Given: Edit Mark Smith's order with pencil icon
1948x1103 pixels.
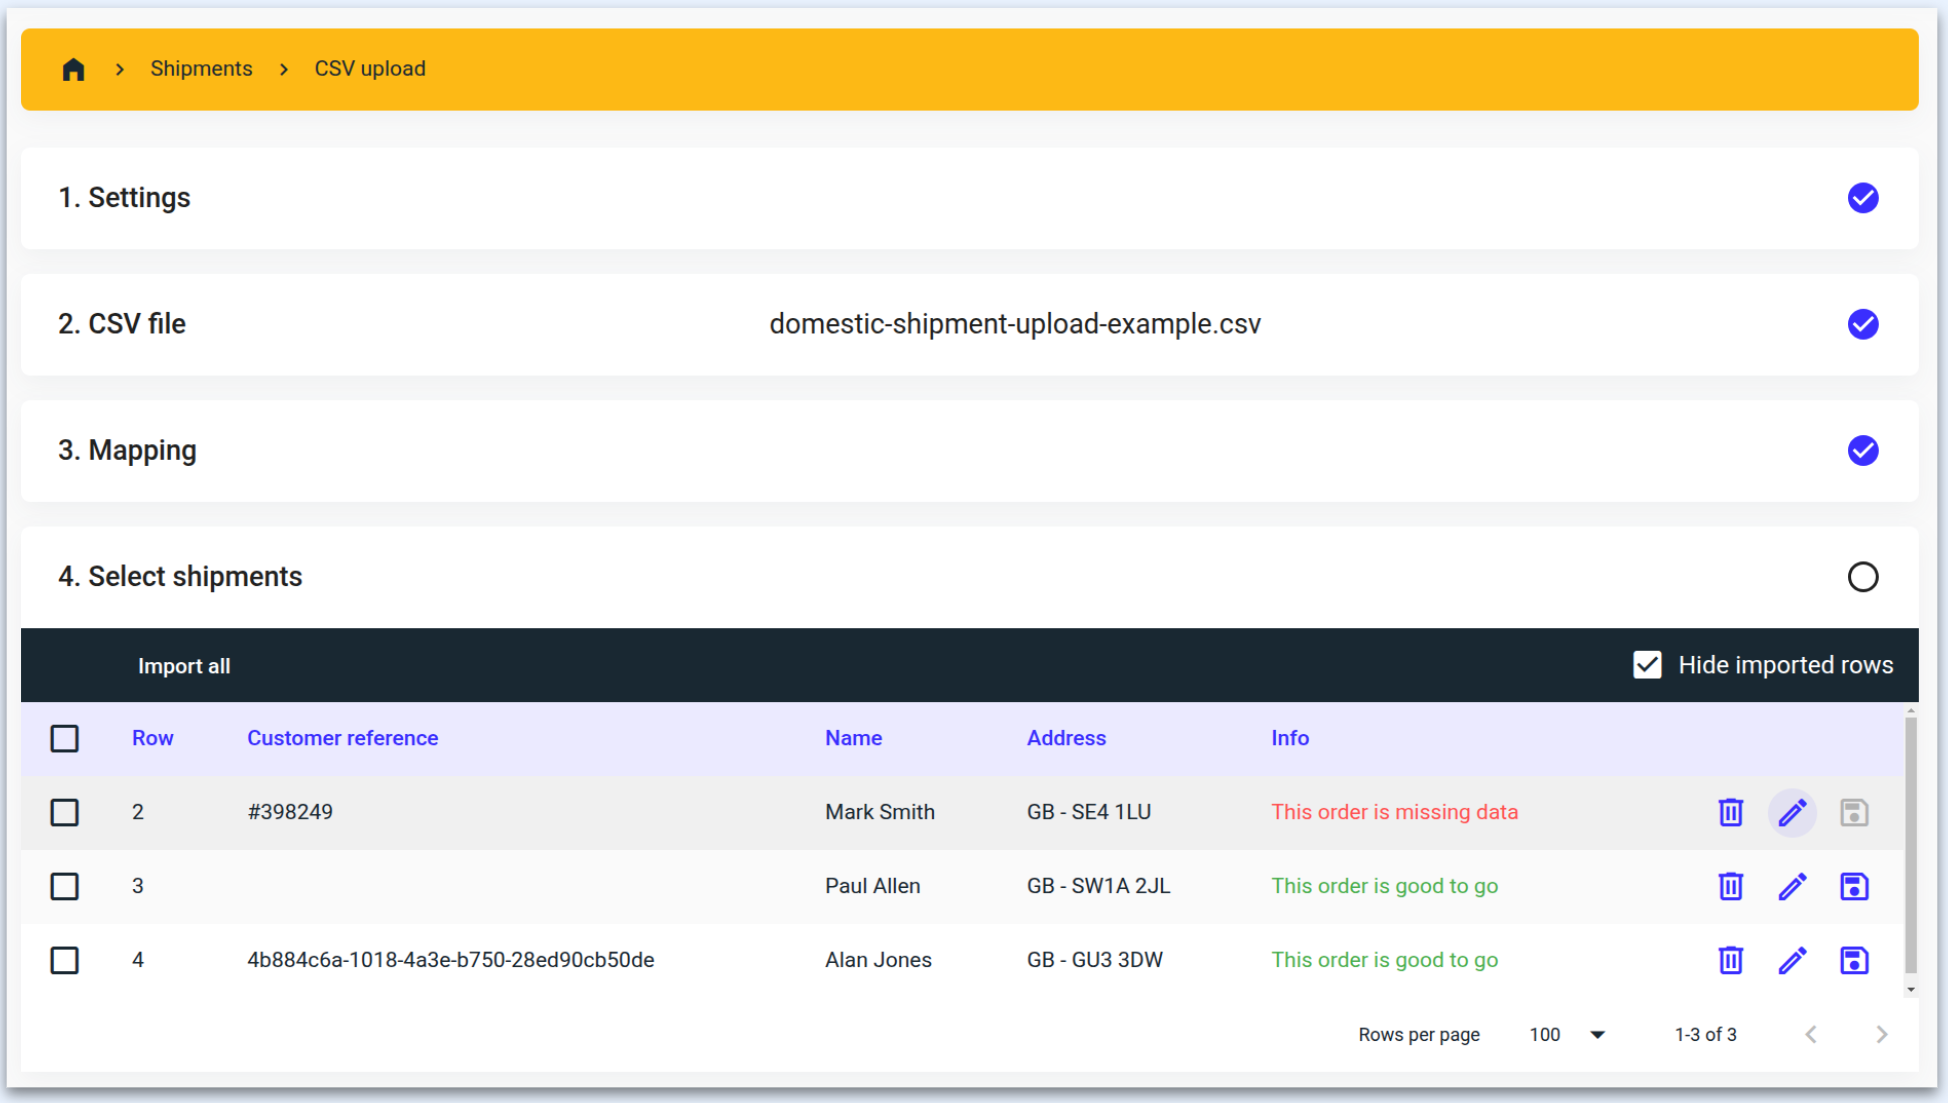Looking at the screenshot, I should tap(1792, 812).
